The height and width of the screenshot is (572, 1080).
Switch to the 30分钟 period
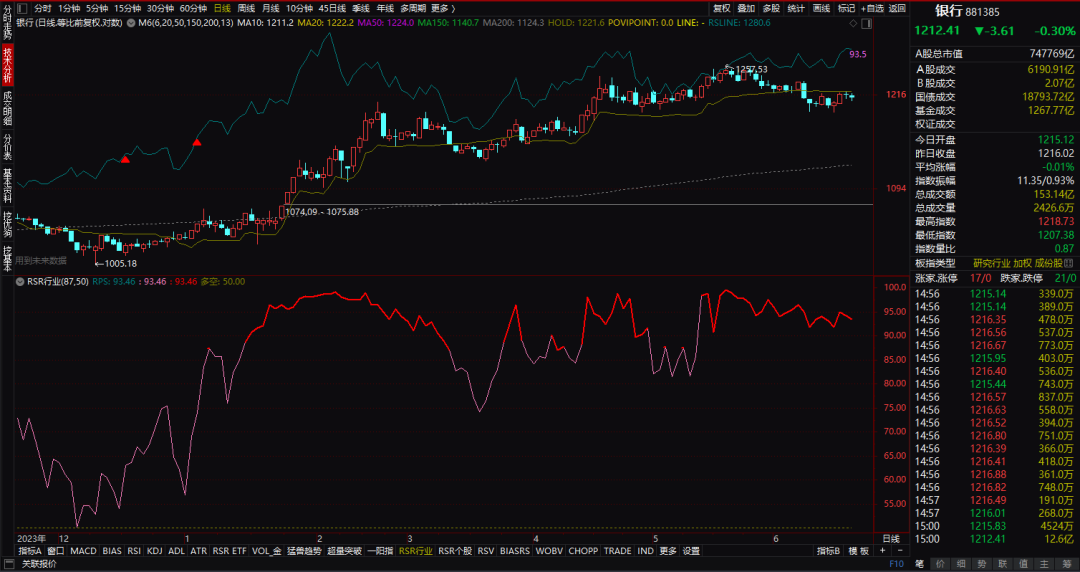point(160,8)
